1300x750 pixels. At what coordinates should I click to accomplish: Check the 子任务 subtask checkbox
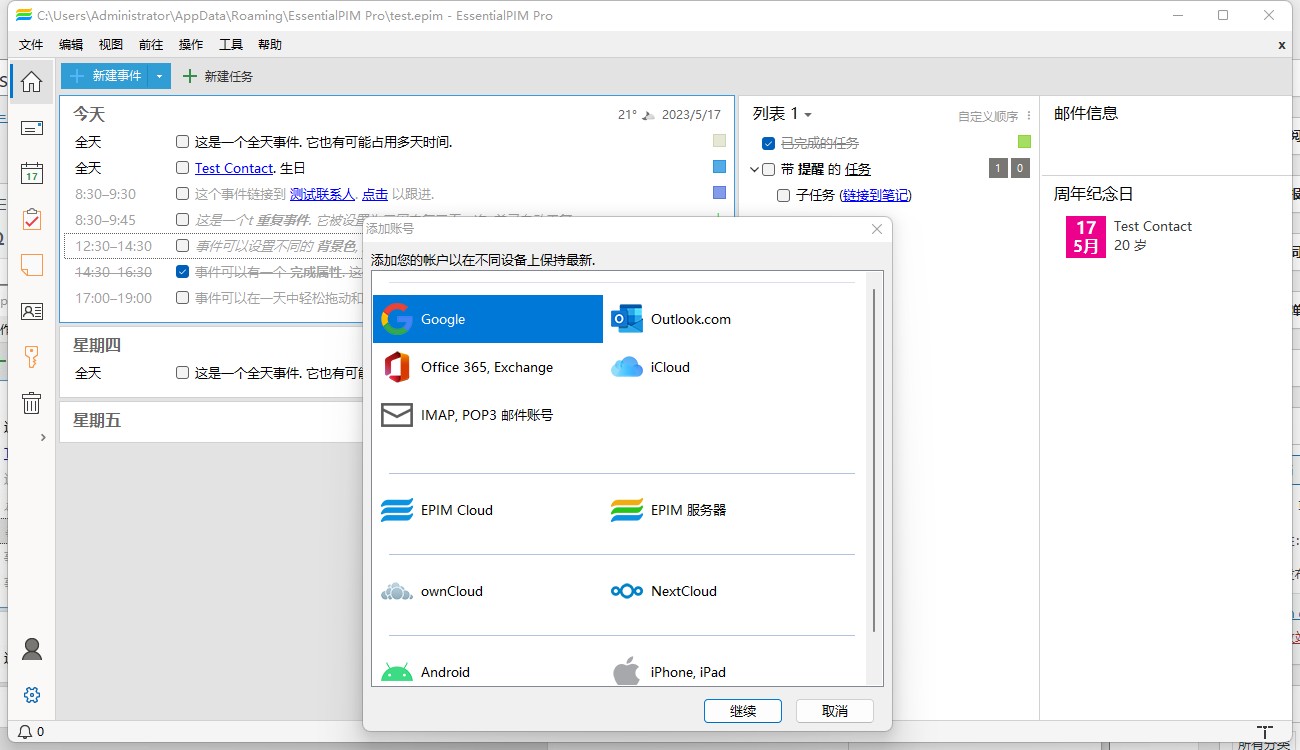[x=784, y=195]
